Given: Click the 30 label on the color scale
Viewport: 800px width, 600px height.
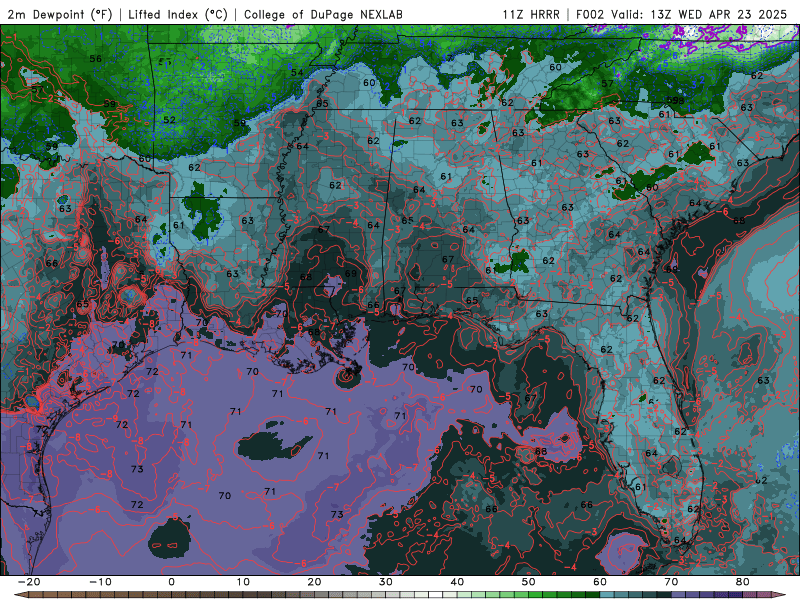Looking at the screenshot, I should click(386, 582).
